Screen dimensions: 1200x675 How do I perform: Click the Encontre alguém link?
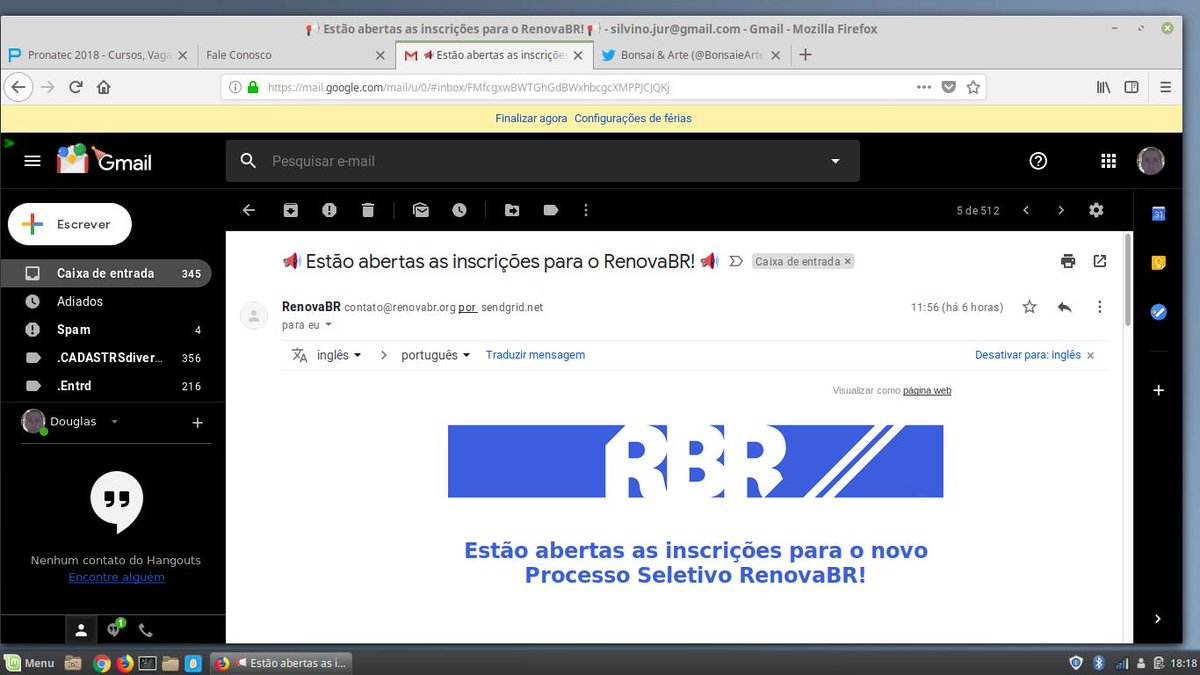pyautogui.click(x=116, y=578)
